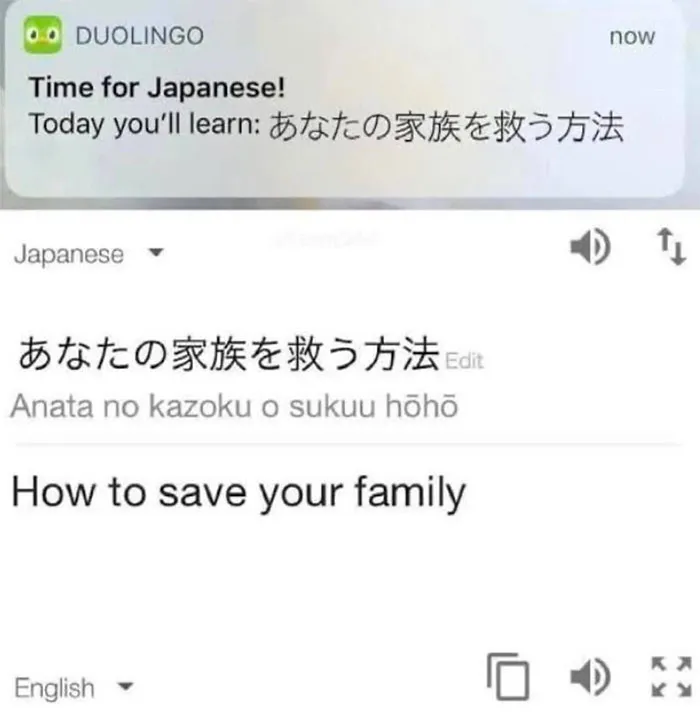
Task: Open the Japanese source language dropdown
Action: click(88, 254)
